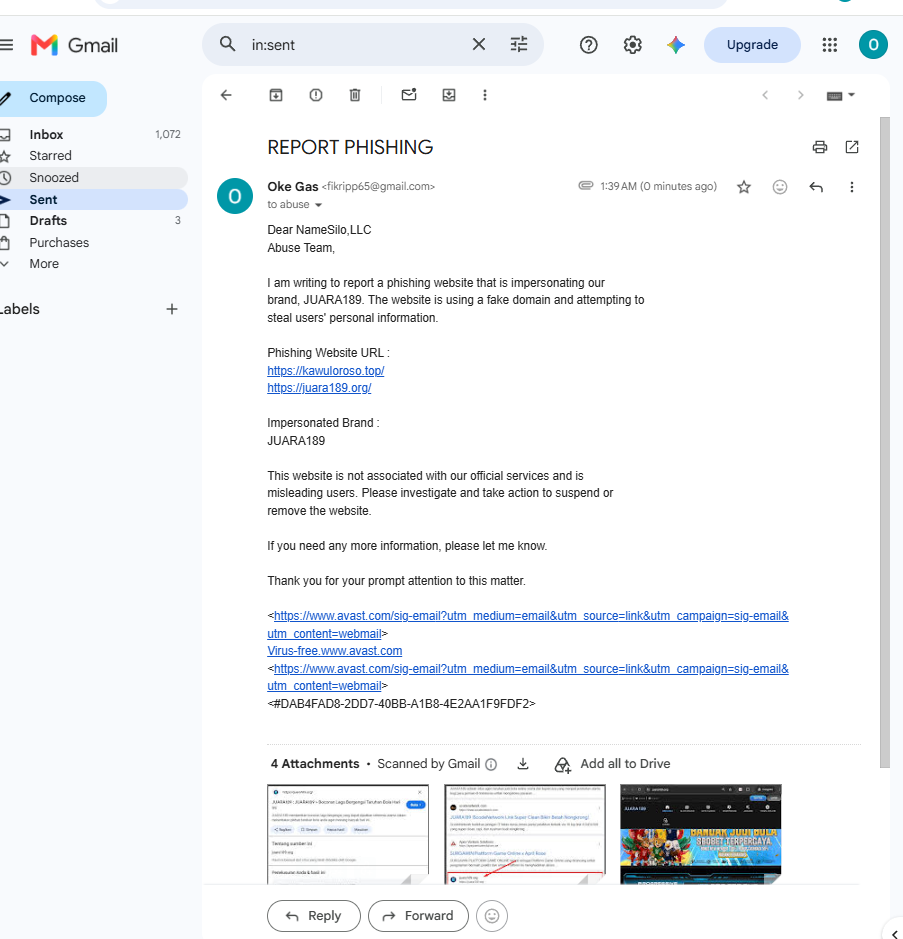This screenshot has height=939, width=903.
Task: Click sender address fikripp65@gmail.com
Action: [x=378, y=187]
